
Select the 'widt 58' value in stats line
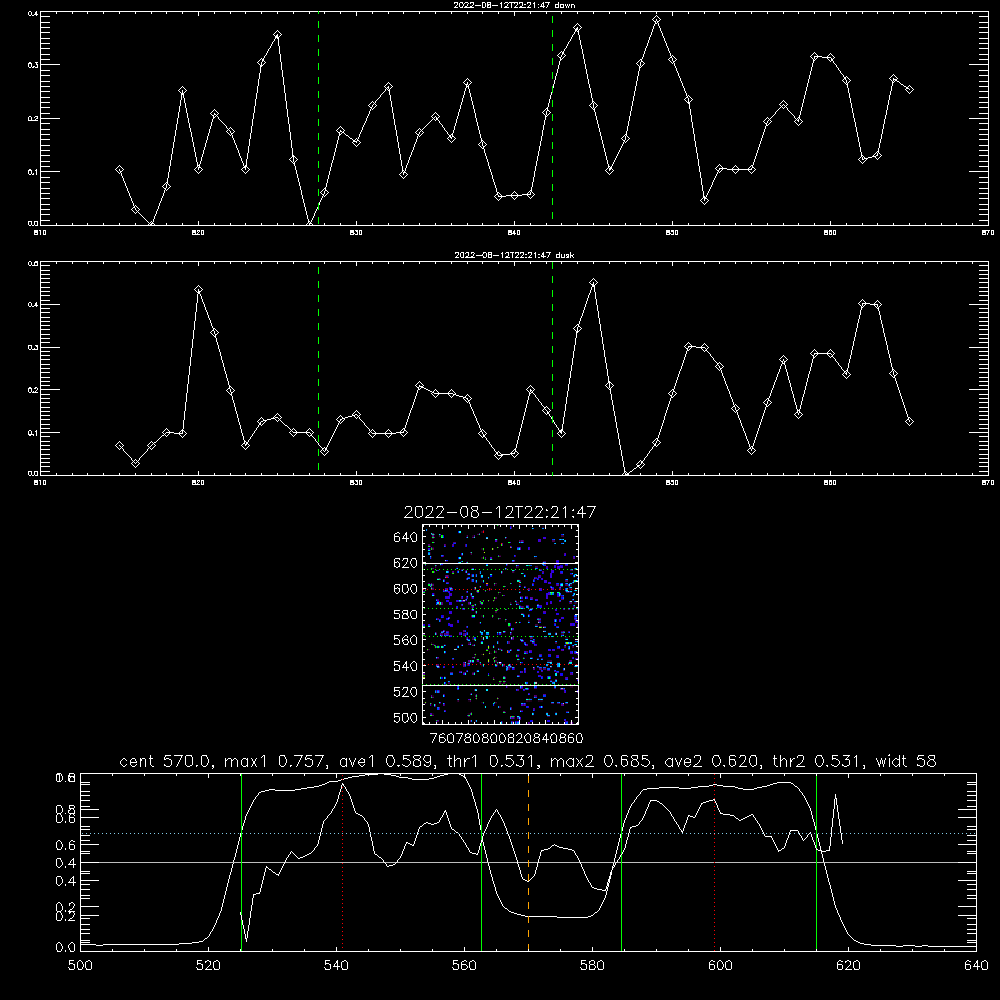tap(906, 761)
